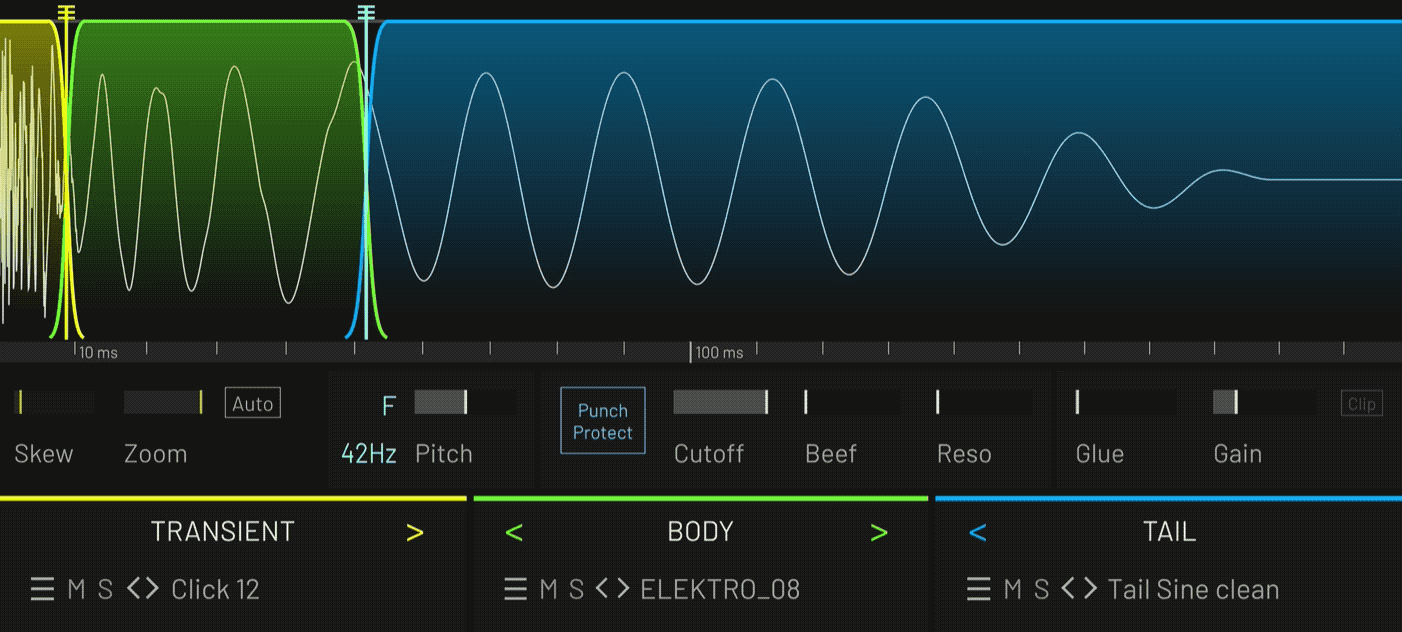Screen dimensions: 1402x632
Task: Select the BODY section header
Action: pos(700,532)
